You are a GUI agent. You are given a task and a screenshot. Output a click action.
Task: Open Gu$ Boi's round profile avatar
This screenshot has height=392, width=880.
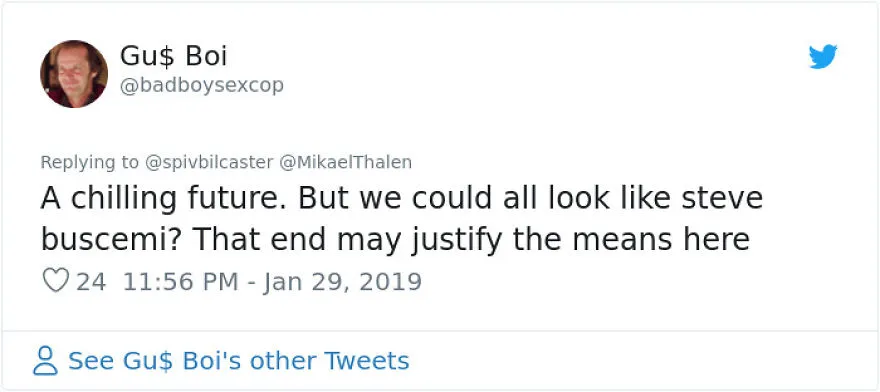[x=74, y=74]
